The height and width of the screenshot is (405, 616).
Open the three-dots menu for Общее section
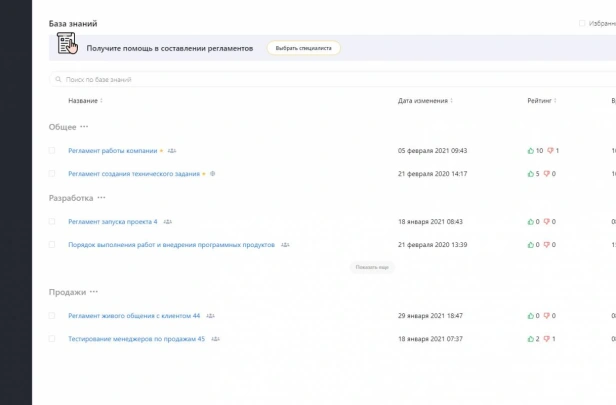click(x=84, y=127)
